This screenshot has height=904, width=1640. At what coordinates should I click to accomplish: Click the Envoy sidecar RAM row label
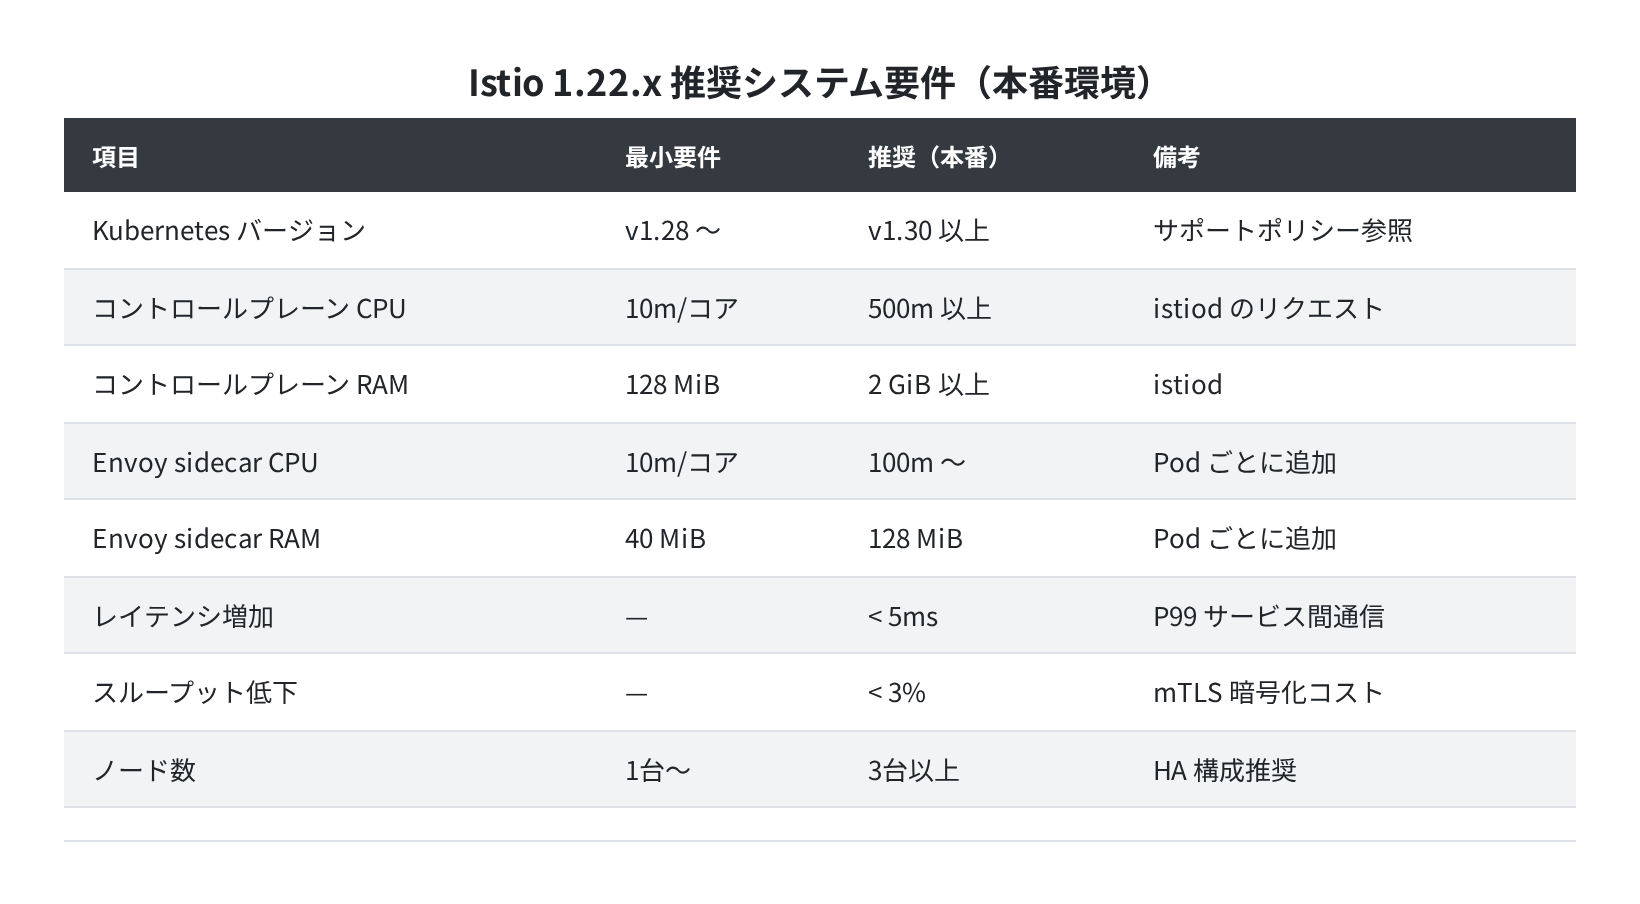coord(206,539)
